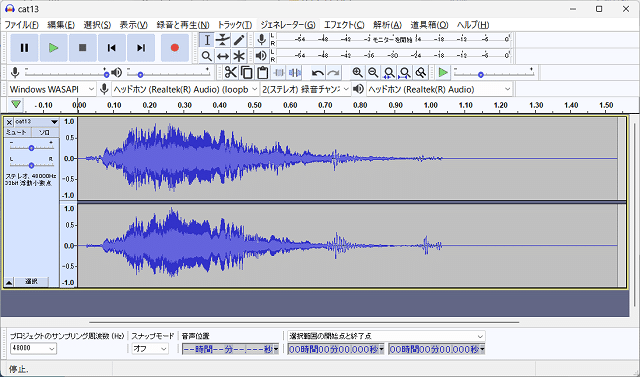The width and height of the screenshot is (640, 377).
Task: Undo the last action
Action: pos(318,73)
